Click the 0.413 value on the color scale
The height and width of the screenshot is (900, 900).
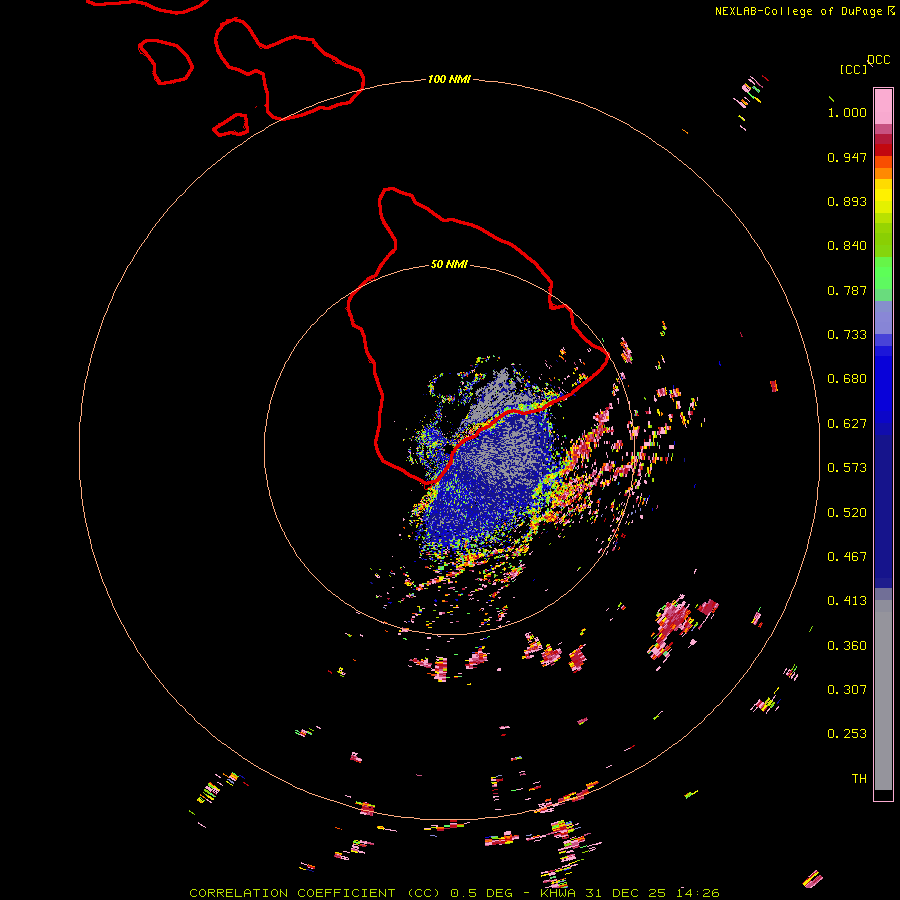(x=847, y=601)
